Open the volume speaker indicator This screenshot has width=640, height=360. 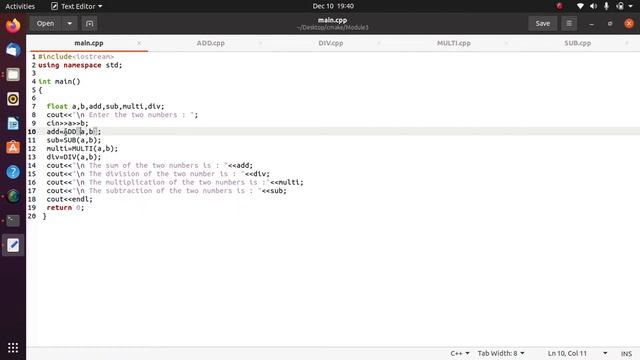tap(593, 6)
